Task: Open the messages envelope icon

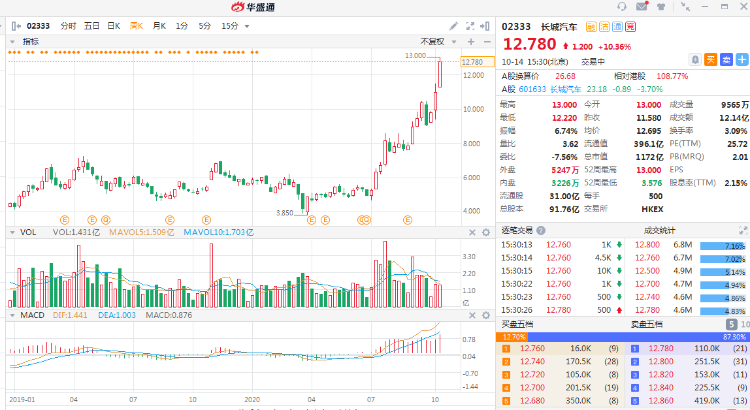Action: pyautogui.click(x=642, y=6)
